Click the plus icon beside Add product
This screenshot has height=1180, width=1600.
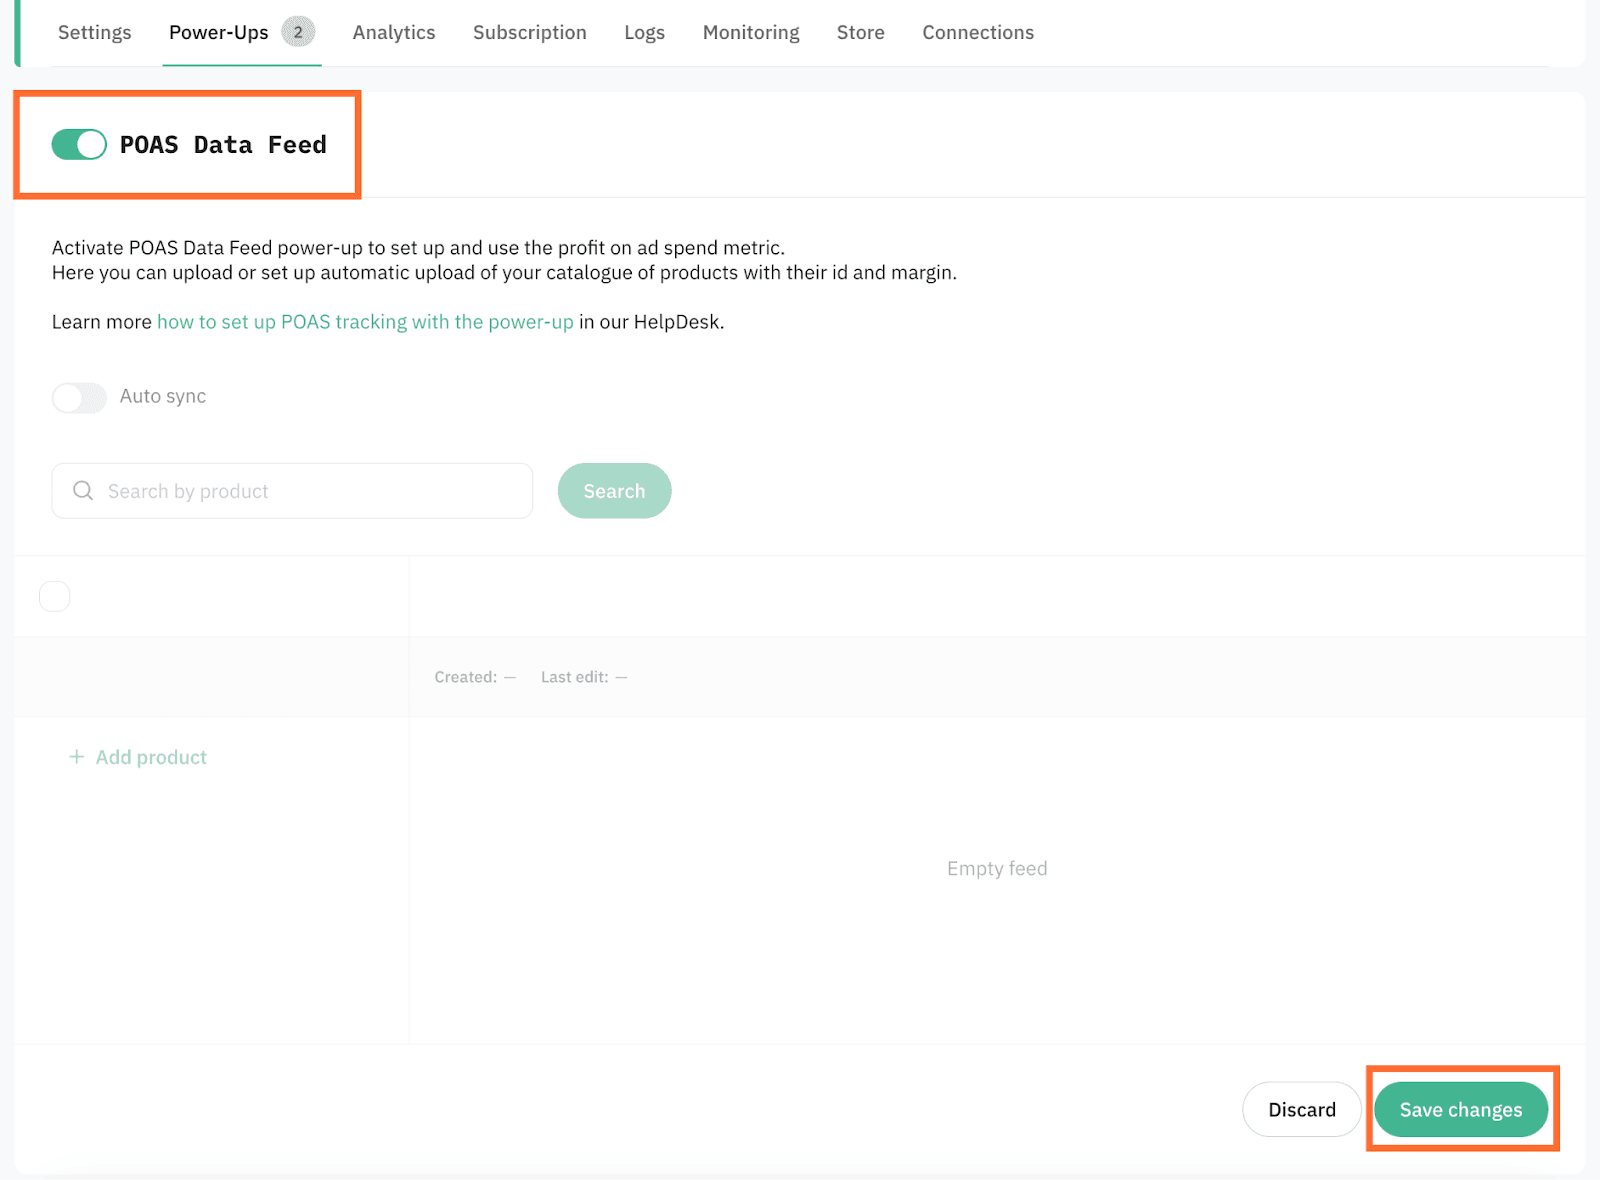(76, 757)
